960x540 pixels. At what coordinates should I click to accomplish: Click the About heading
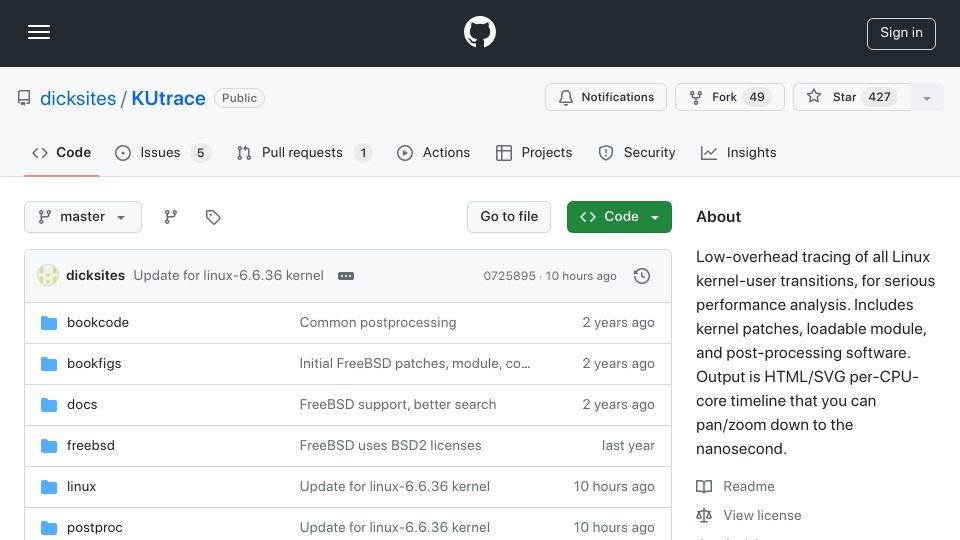(718, 217)
